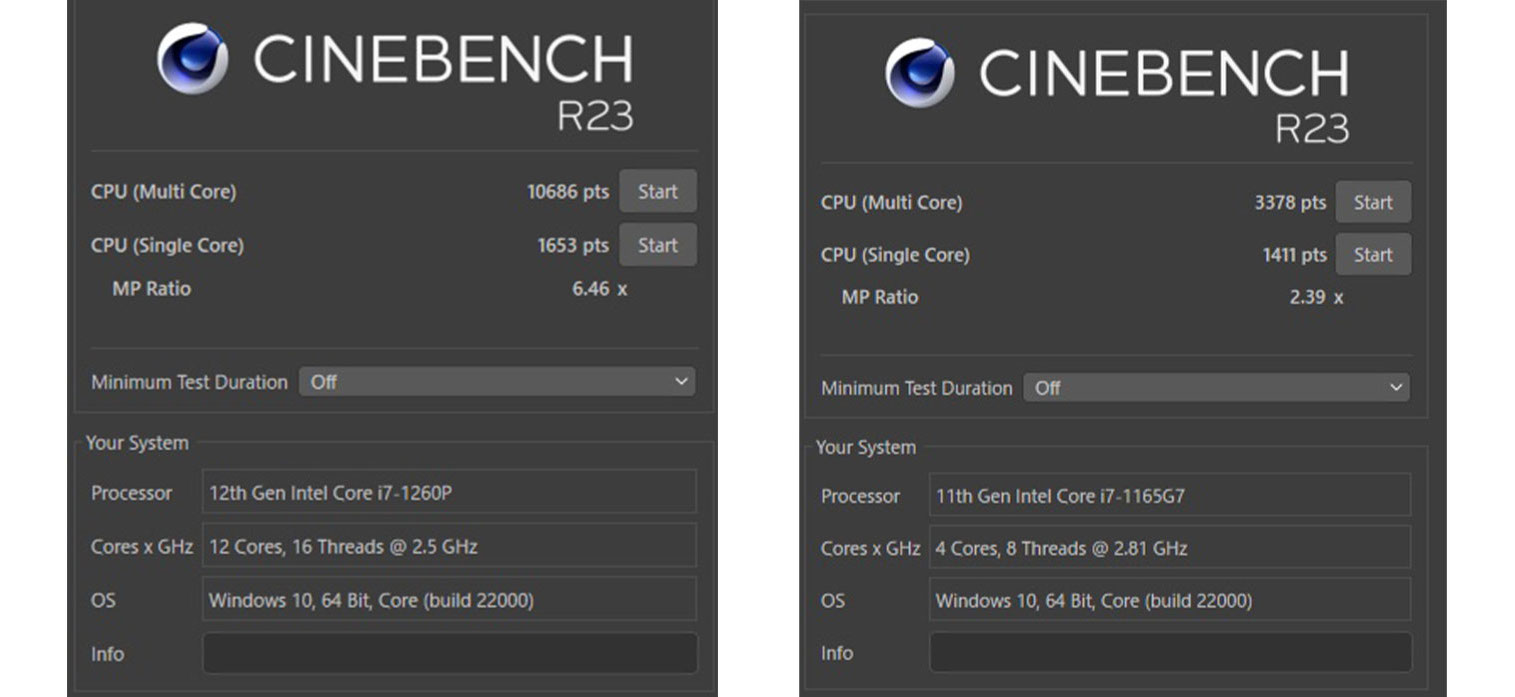Click 'Cores x GHz' label in right window

click(x=870, y=548)
